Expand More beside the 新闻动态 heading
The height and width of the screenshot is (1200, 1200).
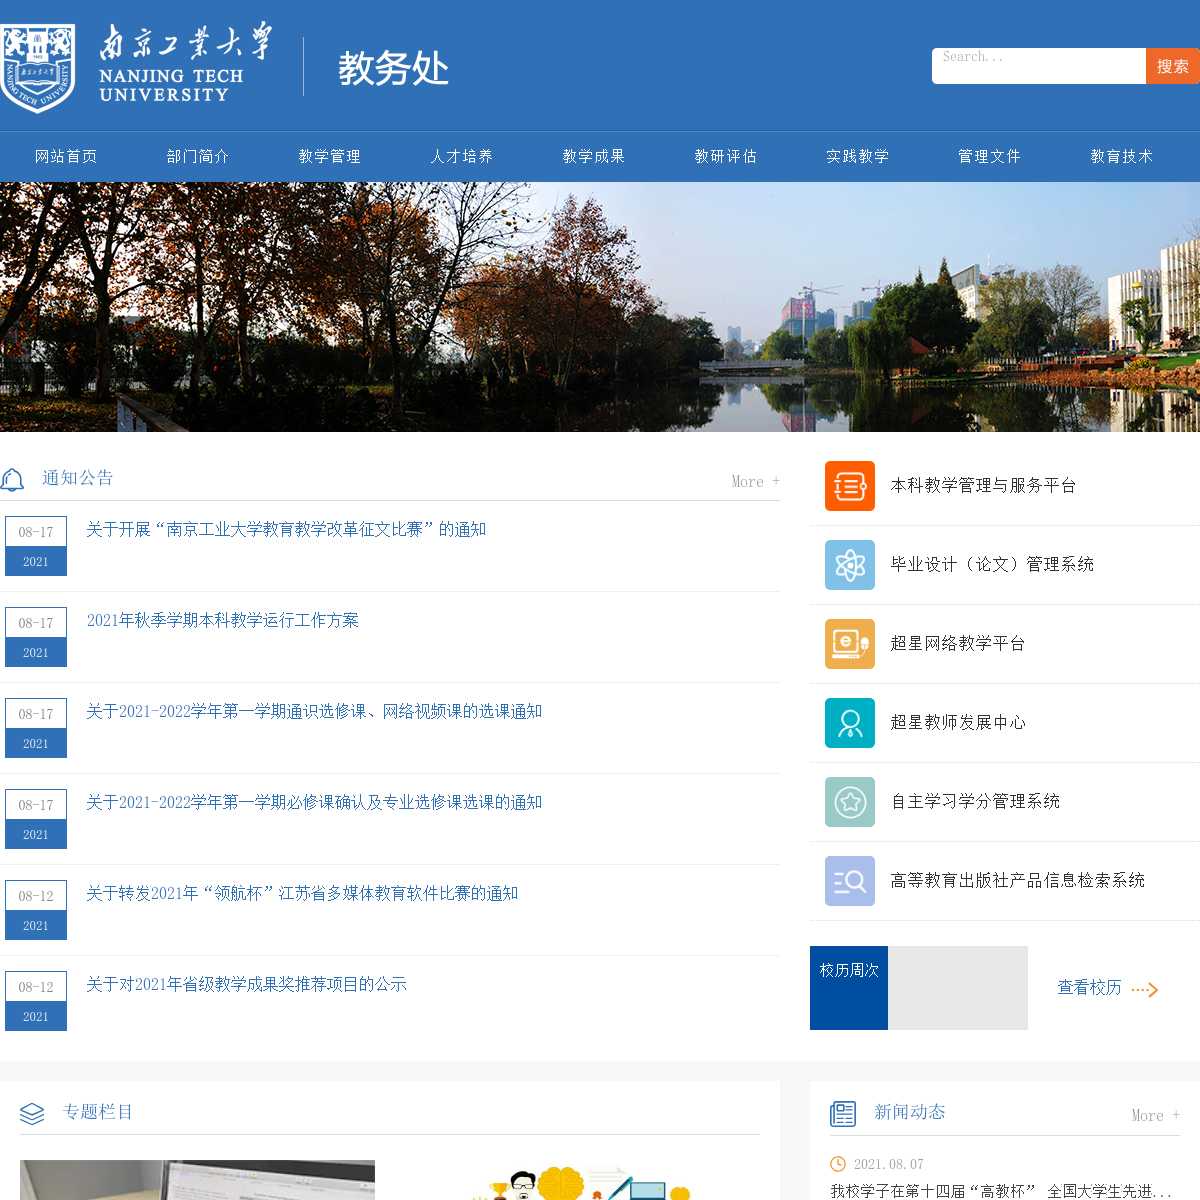(x=1154, y=1116)
